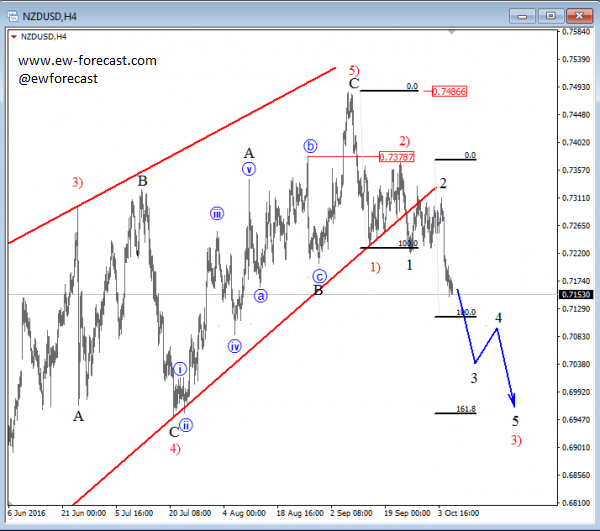Expand the red triangle next to NZDUSD,H4 label
The image size is (600, 531).
14,37
